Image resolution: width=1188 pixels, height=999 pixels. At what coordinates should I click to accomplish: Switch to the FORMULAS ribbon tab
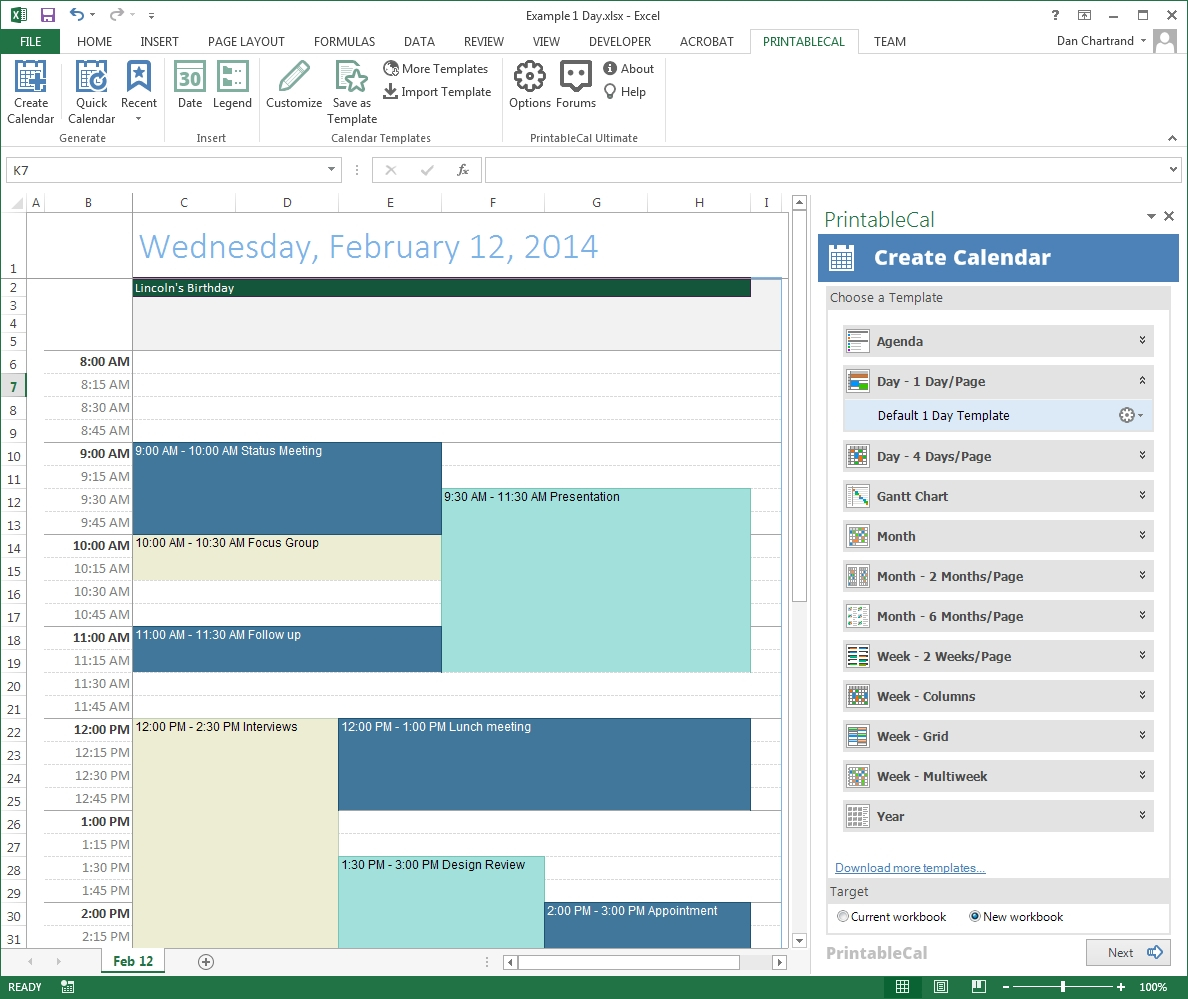tap(344, 42)
